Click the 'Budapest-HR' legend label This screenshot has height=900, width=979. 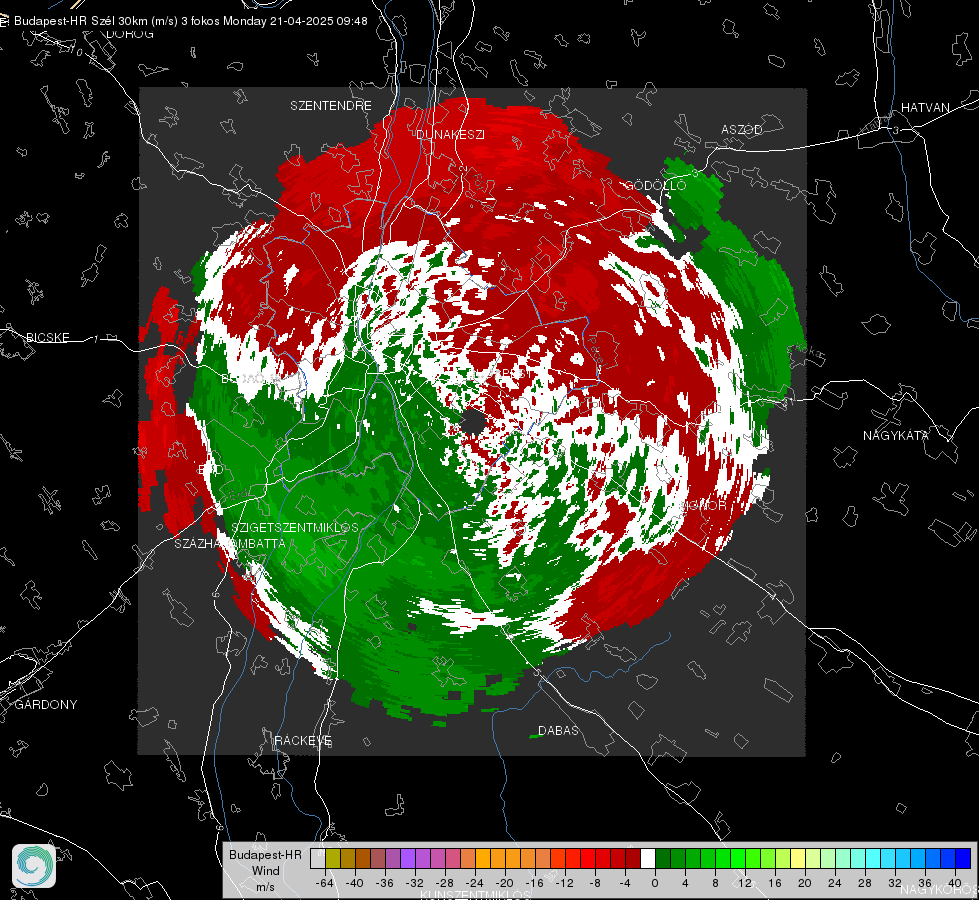[x=265, y=854]
